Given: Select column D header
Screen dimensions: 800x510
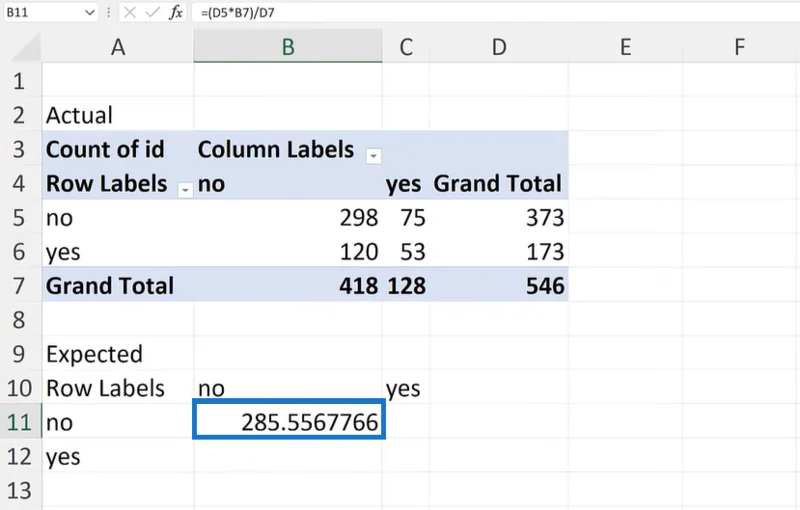Looking at the screenshot, I should (499, 47).
